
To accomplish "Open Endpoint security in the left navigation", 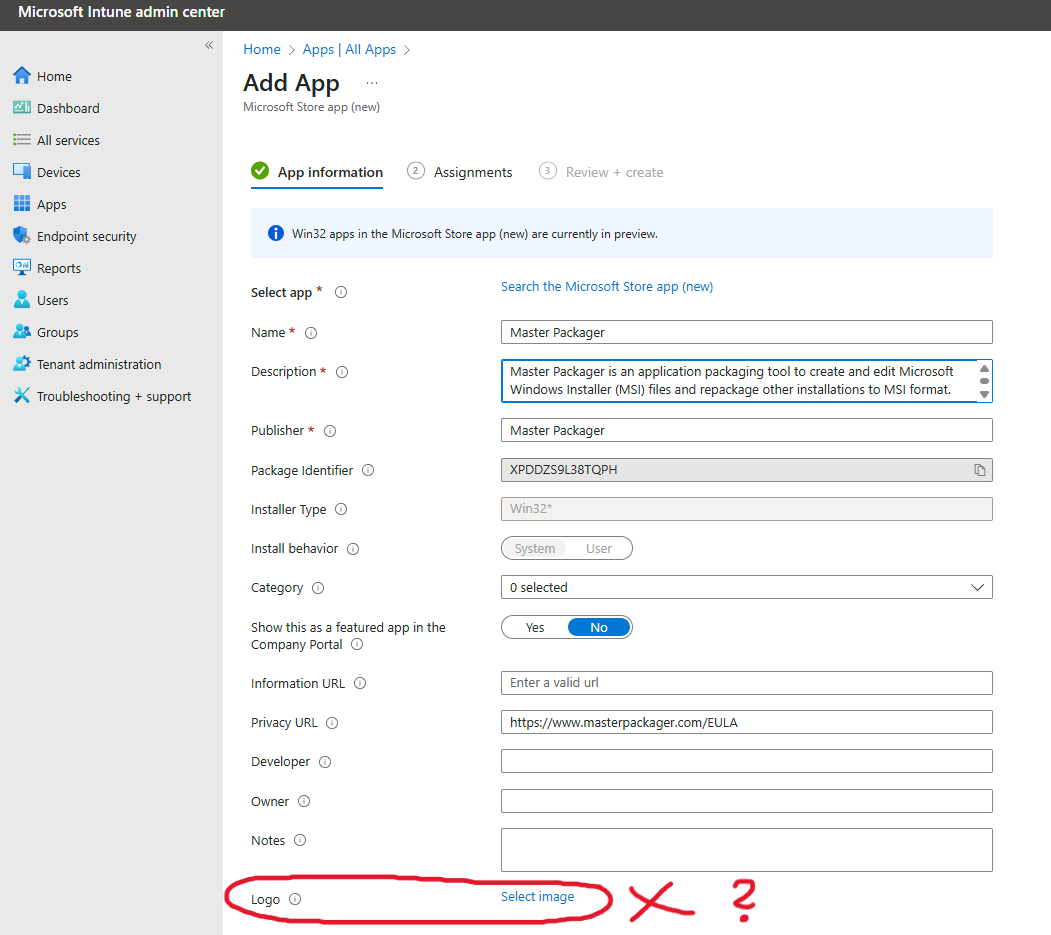I will pos(86,237).
